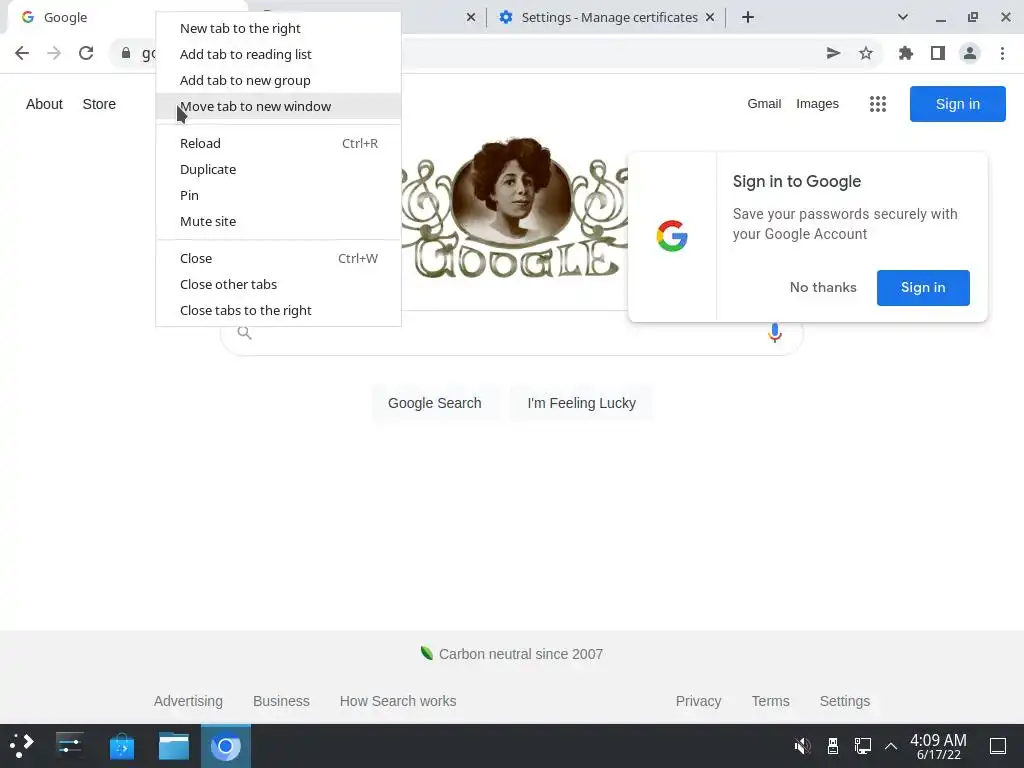Choose Mute site
Image resolution: width=1024 pixels, height=768 pixels.
[x=278, y=221]
